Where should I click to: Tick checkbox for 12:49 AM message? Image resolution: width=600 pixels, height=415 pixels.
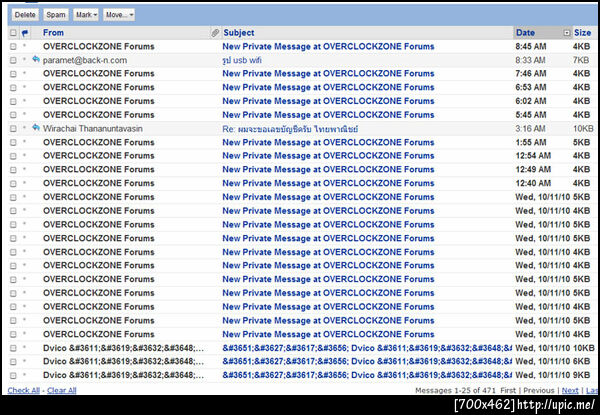point(13,170)
